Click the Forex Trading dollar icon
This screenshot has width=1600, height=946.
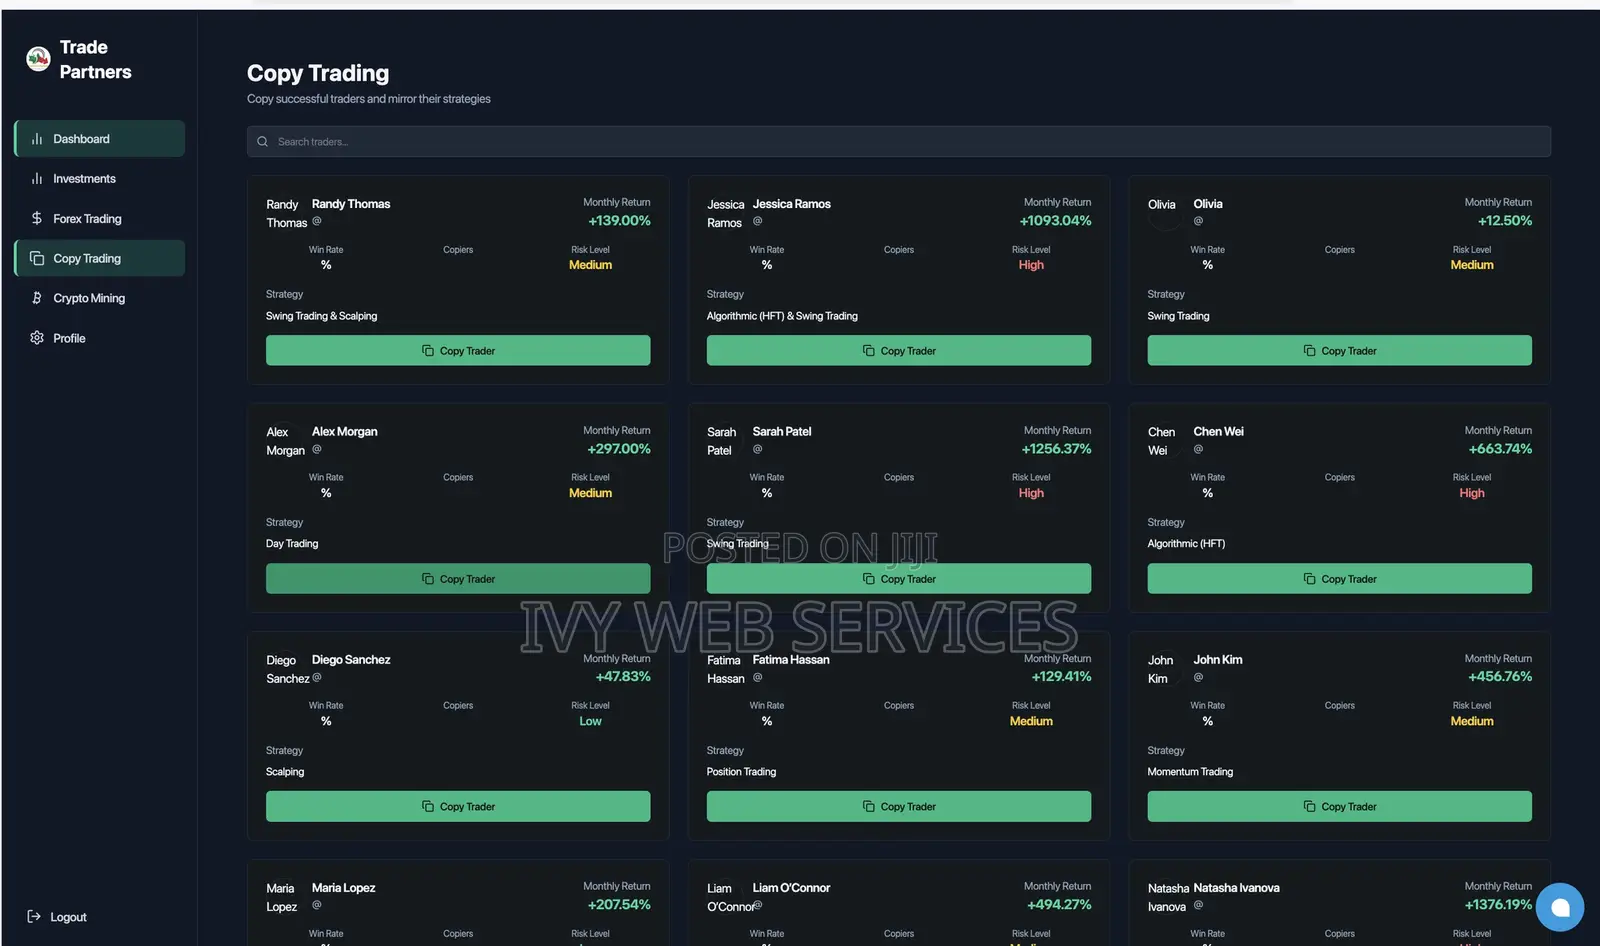[x=37, y=218]
